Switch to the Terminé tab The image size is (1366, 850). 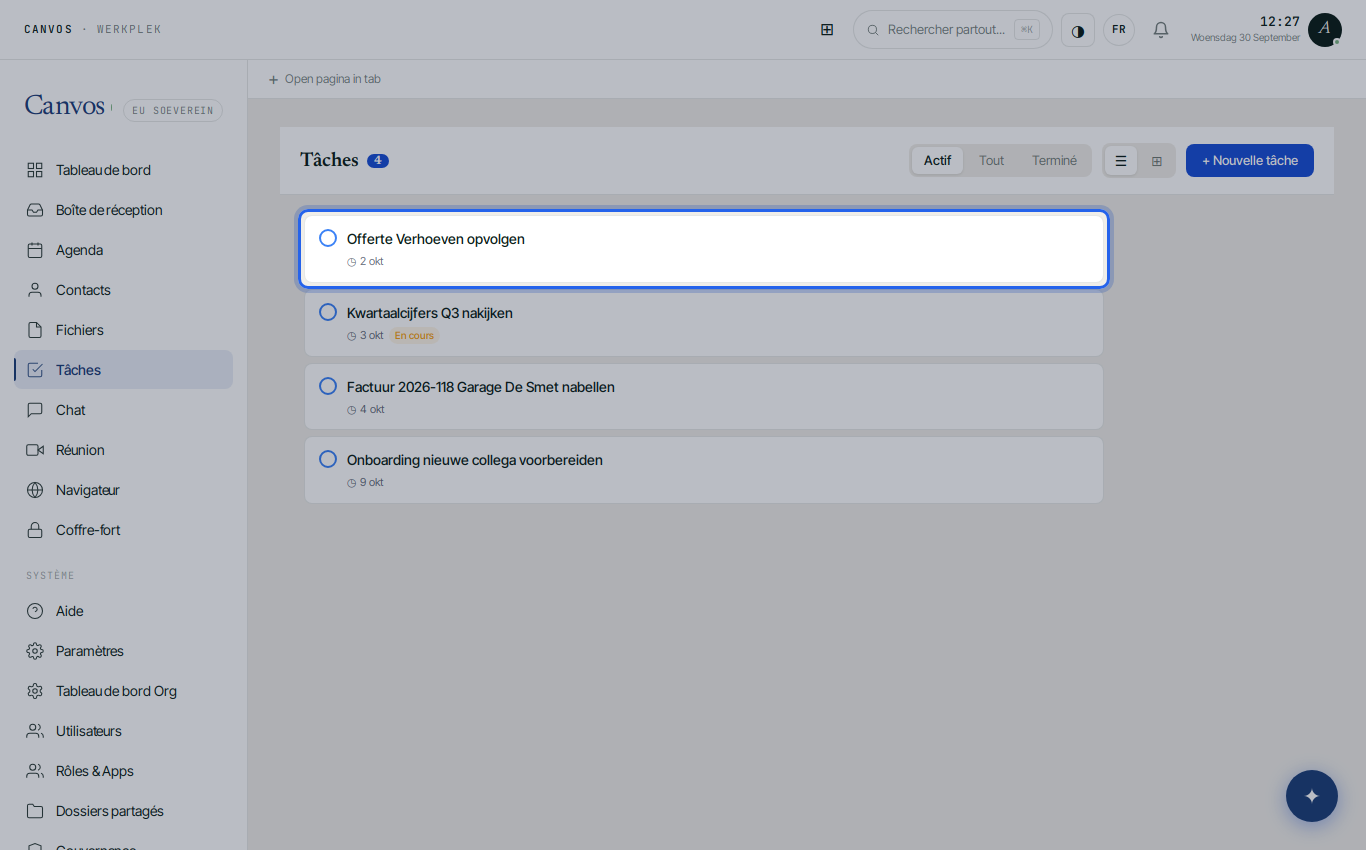[1055, 161]
